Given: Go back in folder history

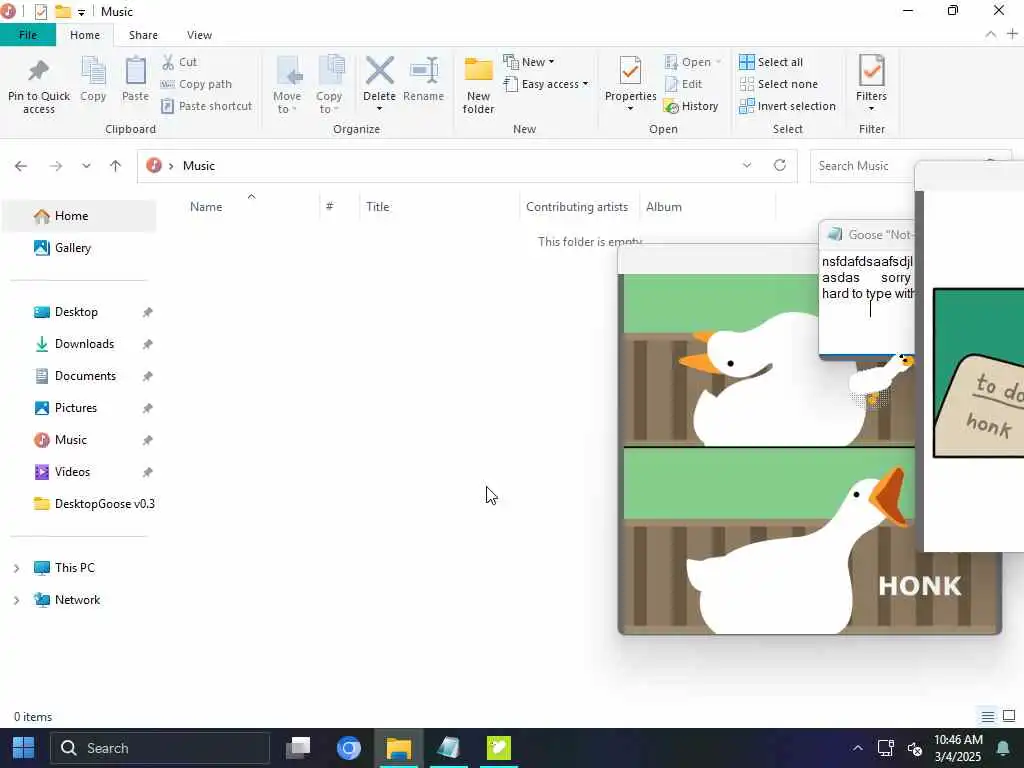Looking at the screenshot, I should pos(21,166).
